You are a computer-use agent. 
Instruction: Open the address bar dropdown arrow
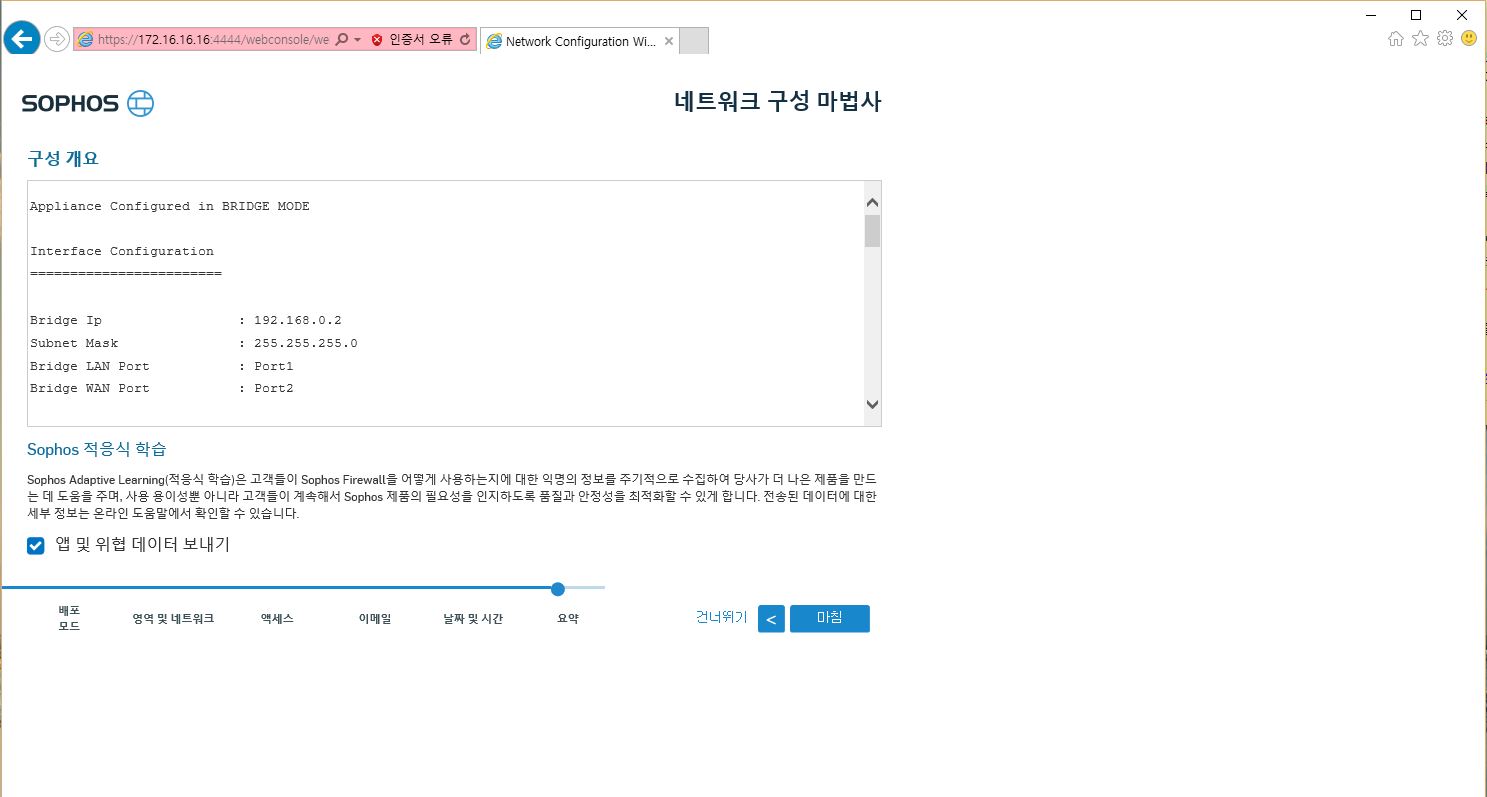point(357,40)
